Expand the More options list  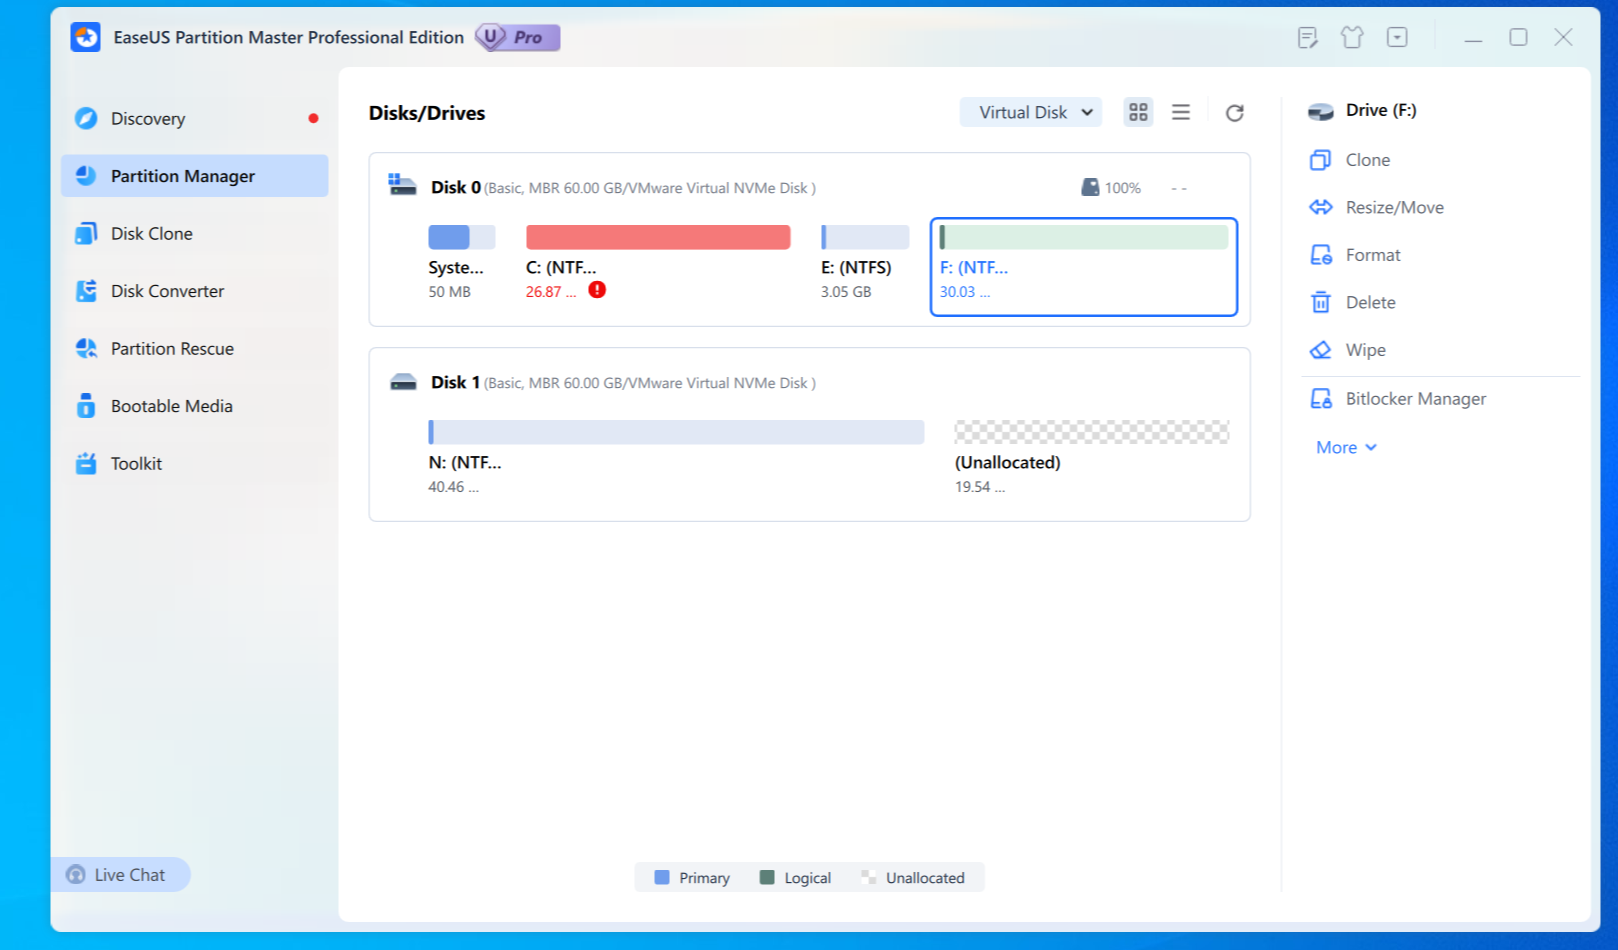pyautogui.click(x=1346, y=448)
